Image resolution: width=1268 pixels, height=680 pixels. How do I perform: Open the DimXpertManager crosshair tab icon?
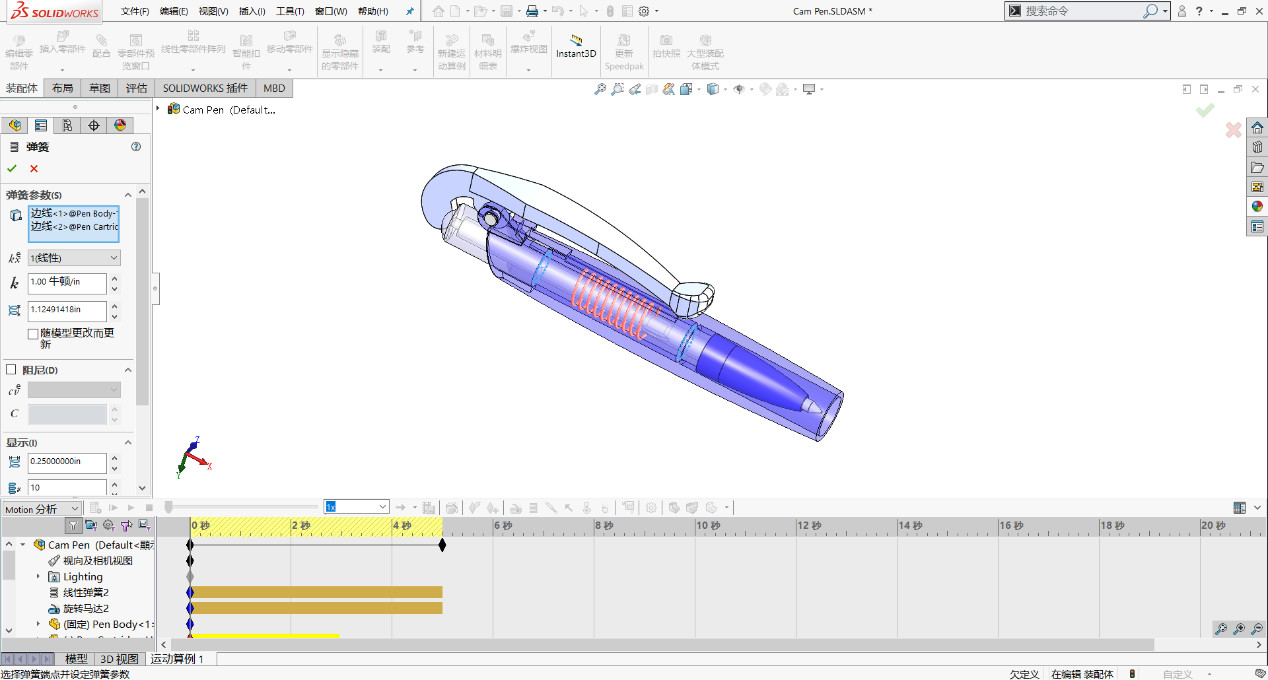(x=94, y=125)
